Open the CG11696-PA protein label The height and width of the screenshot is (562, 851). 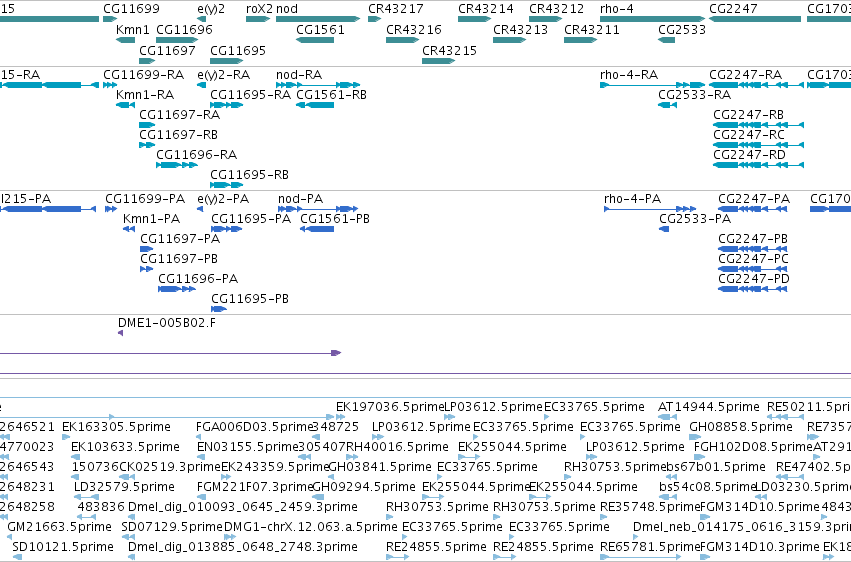pos(198,279)
